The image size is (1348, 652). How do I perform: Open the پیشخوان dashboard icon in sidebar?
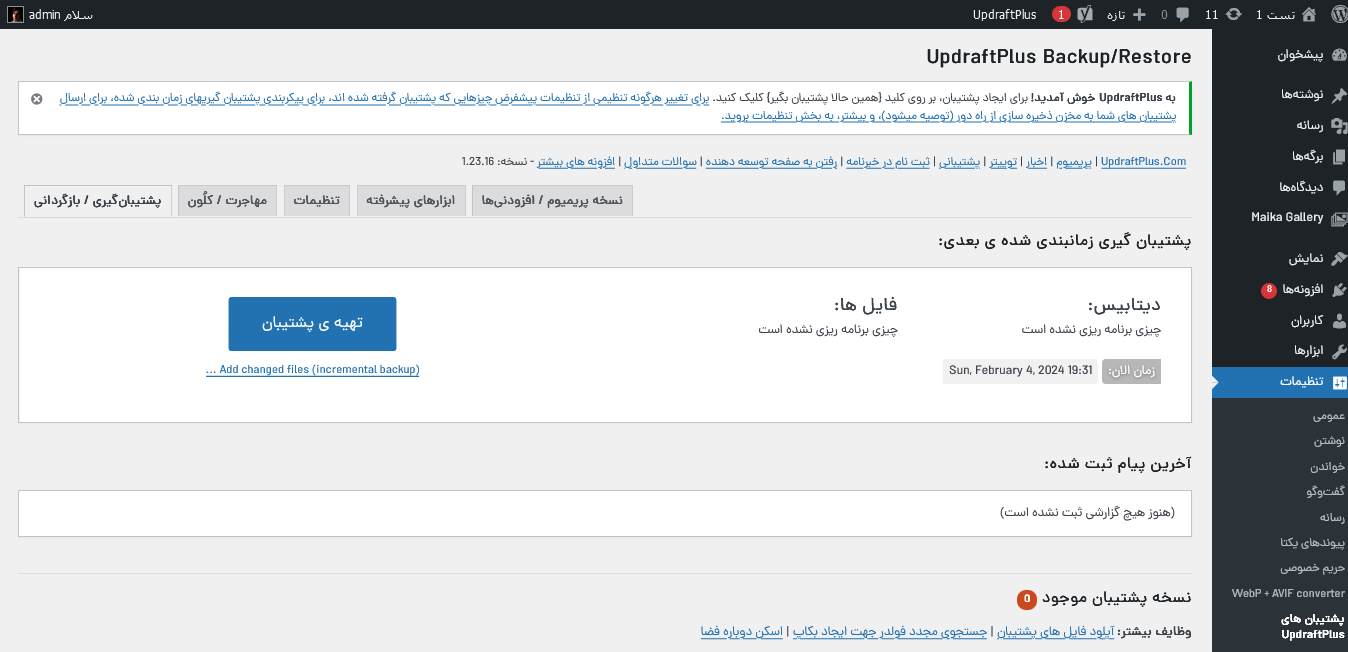point(1339,55)
